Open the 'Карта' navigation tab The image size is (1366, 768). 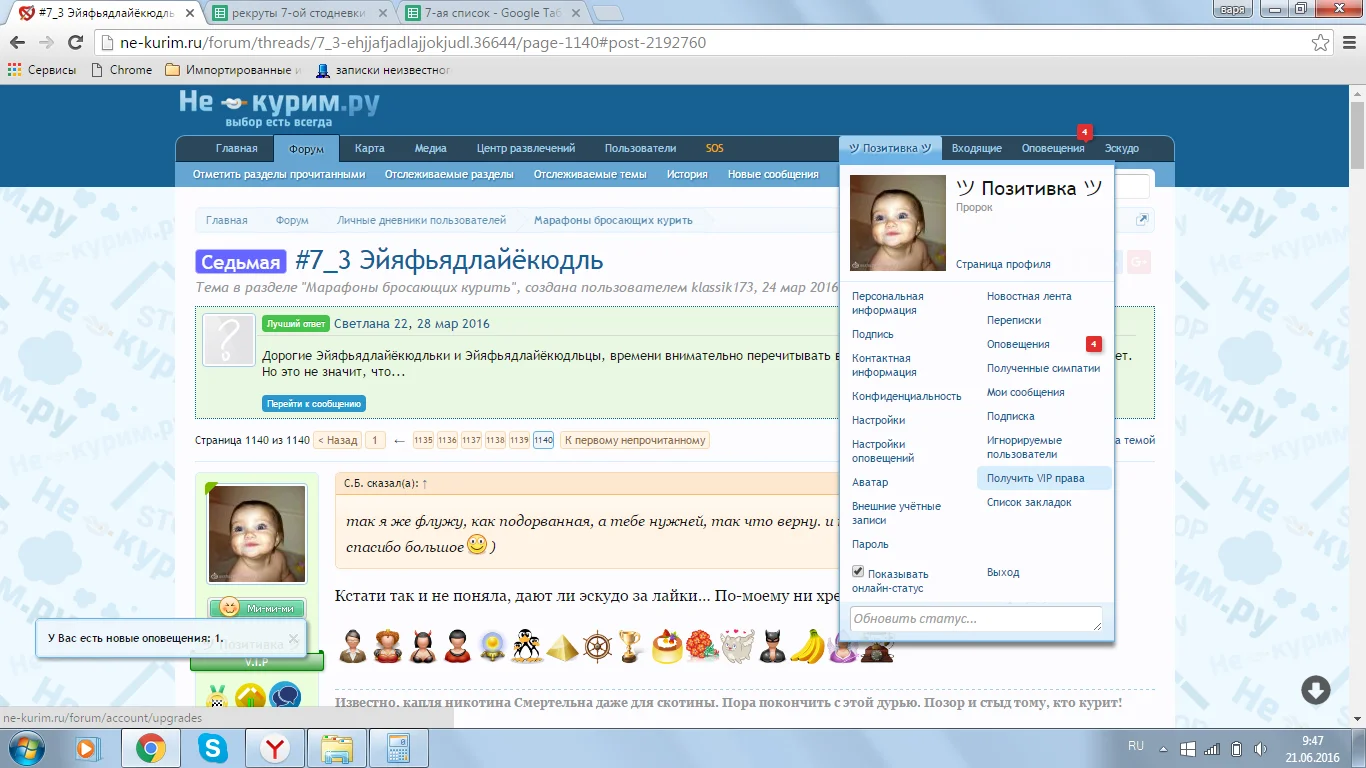370,148
